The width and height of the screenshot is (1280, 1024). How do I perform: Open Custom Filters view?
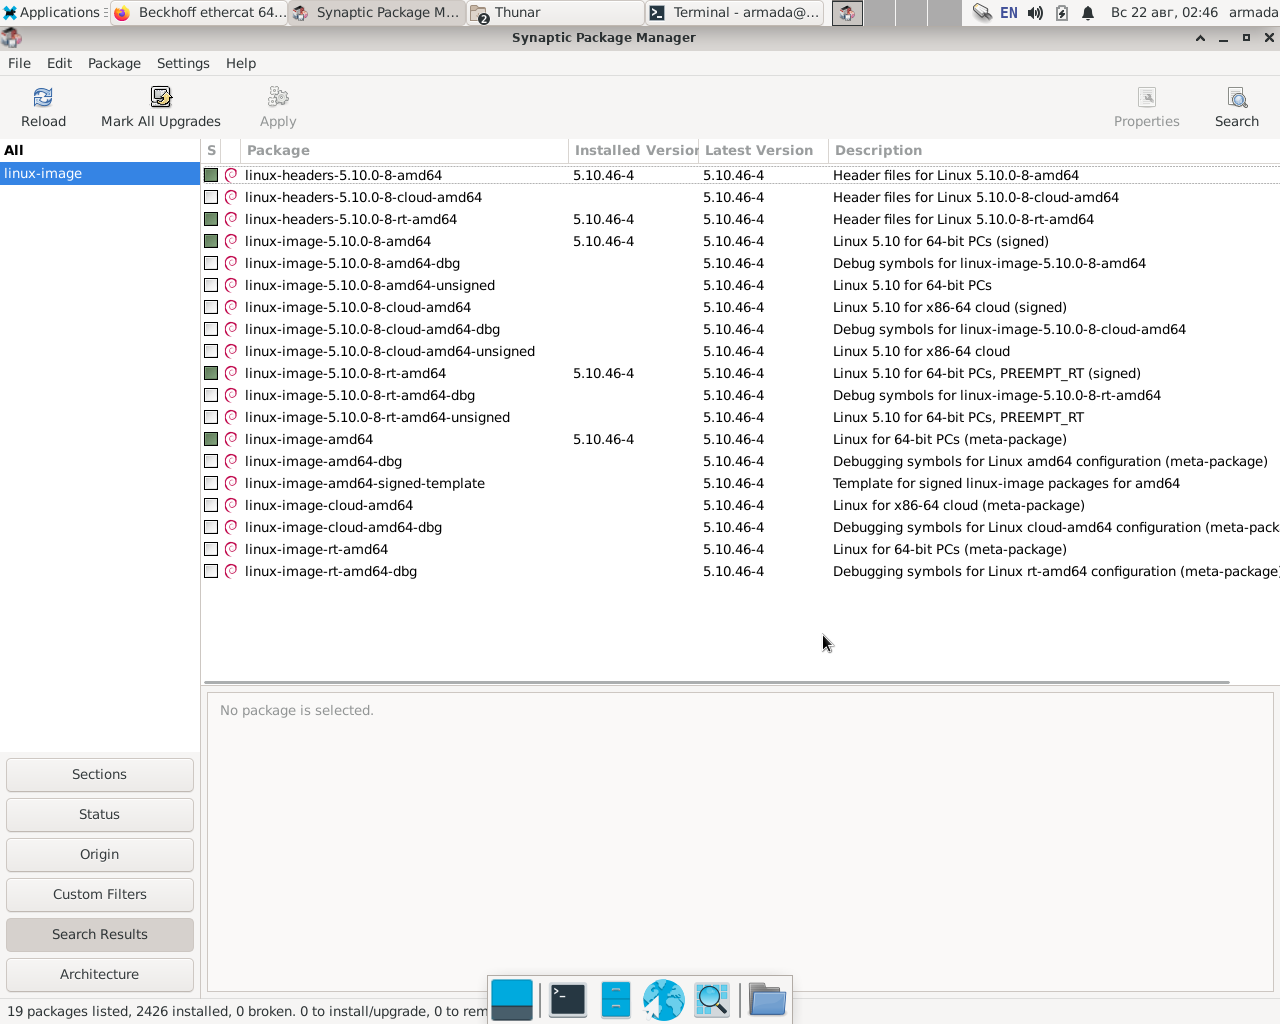click(x=100, y=895)
